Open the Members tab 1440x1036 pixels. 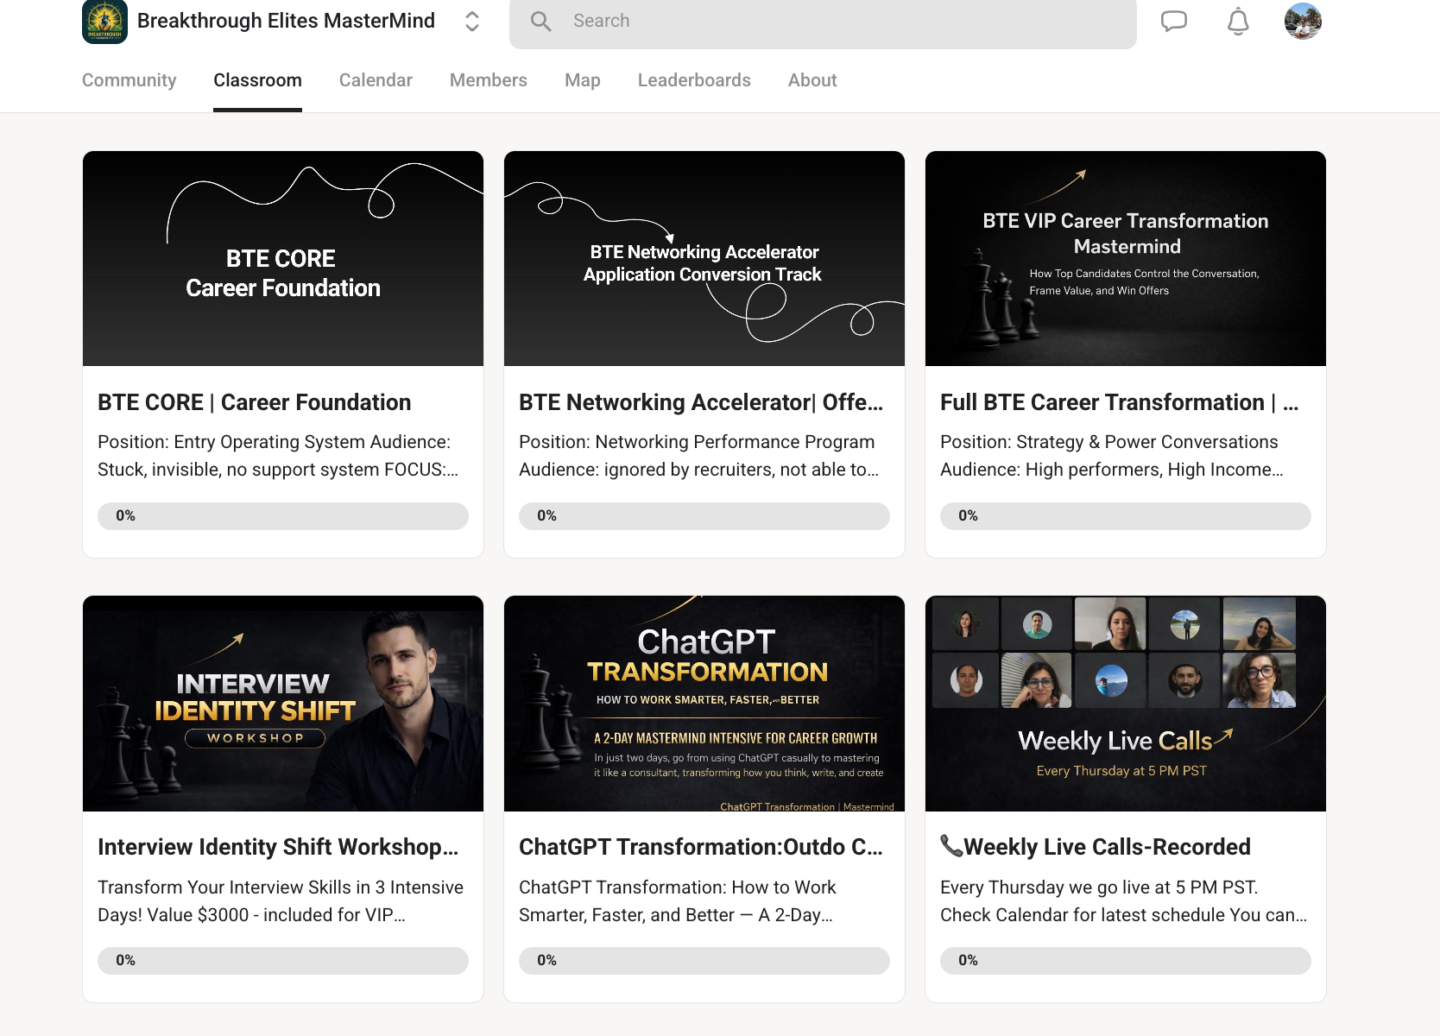click(488, 80)
